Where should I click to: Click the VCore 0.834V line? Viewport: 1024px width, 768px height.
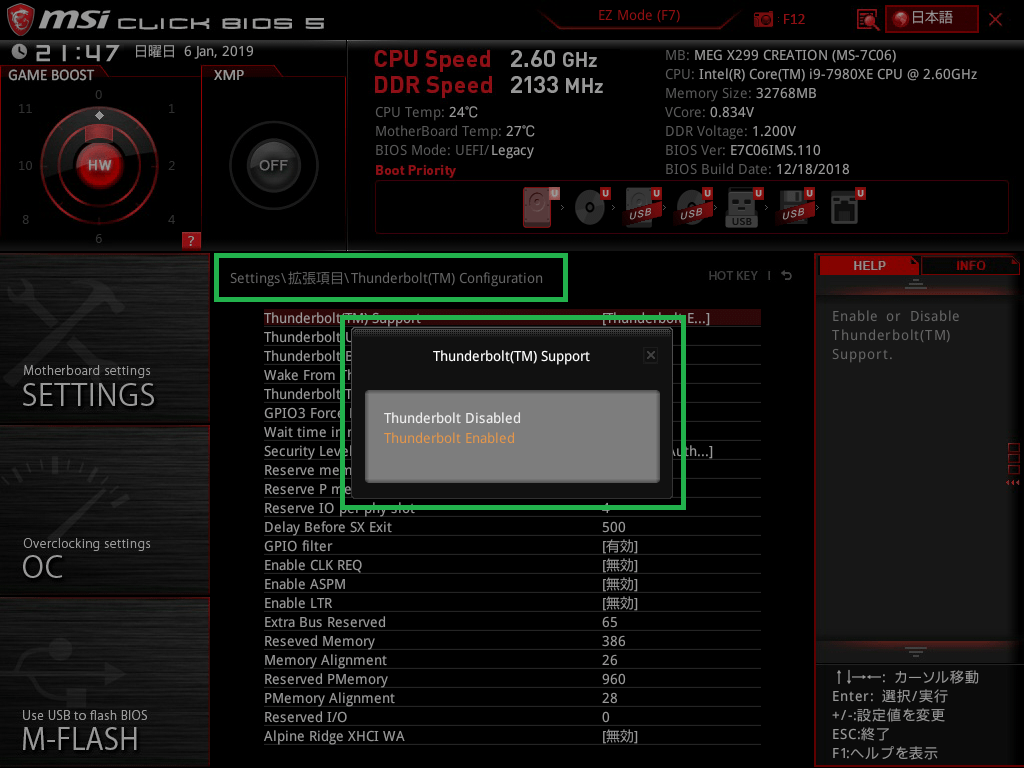(x=709, y=112)
